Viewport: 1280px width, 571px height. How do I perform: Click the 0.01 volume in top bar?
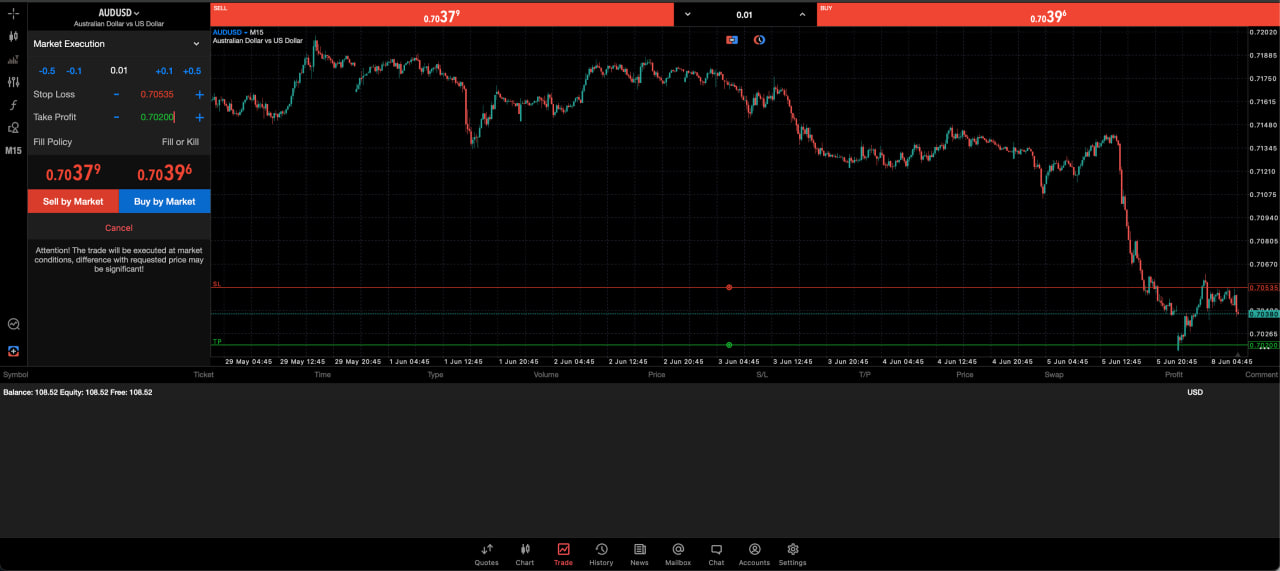744,15
